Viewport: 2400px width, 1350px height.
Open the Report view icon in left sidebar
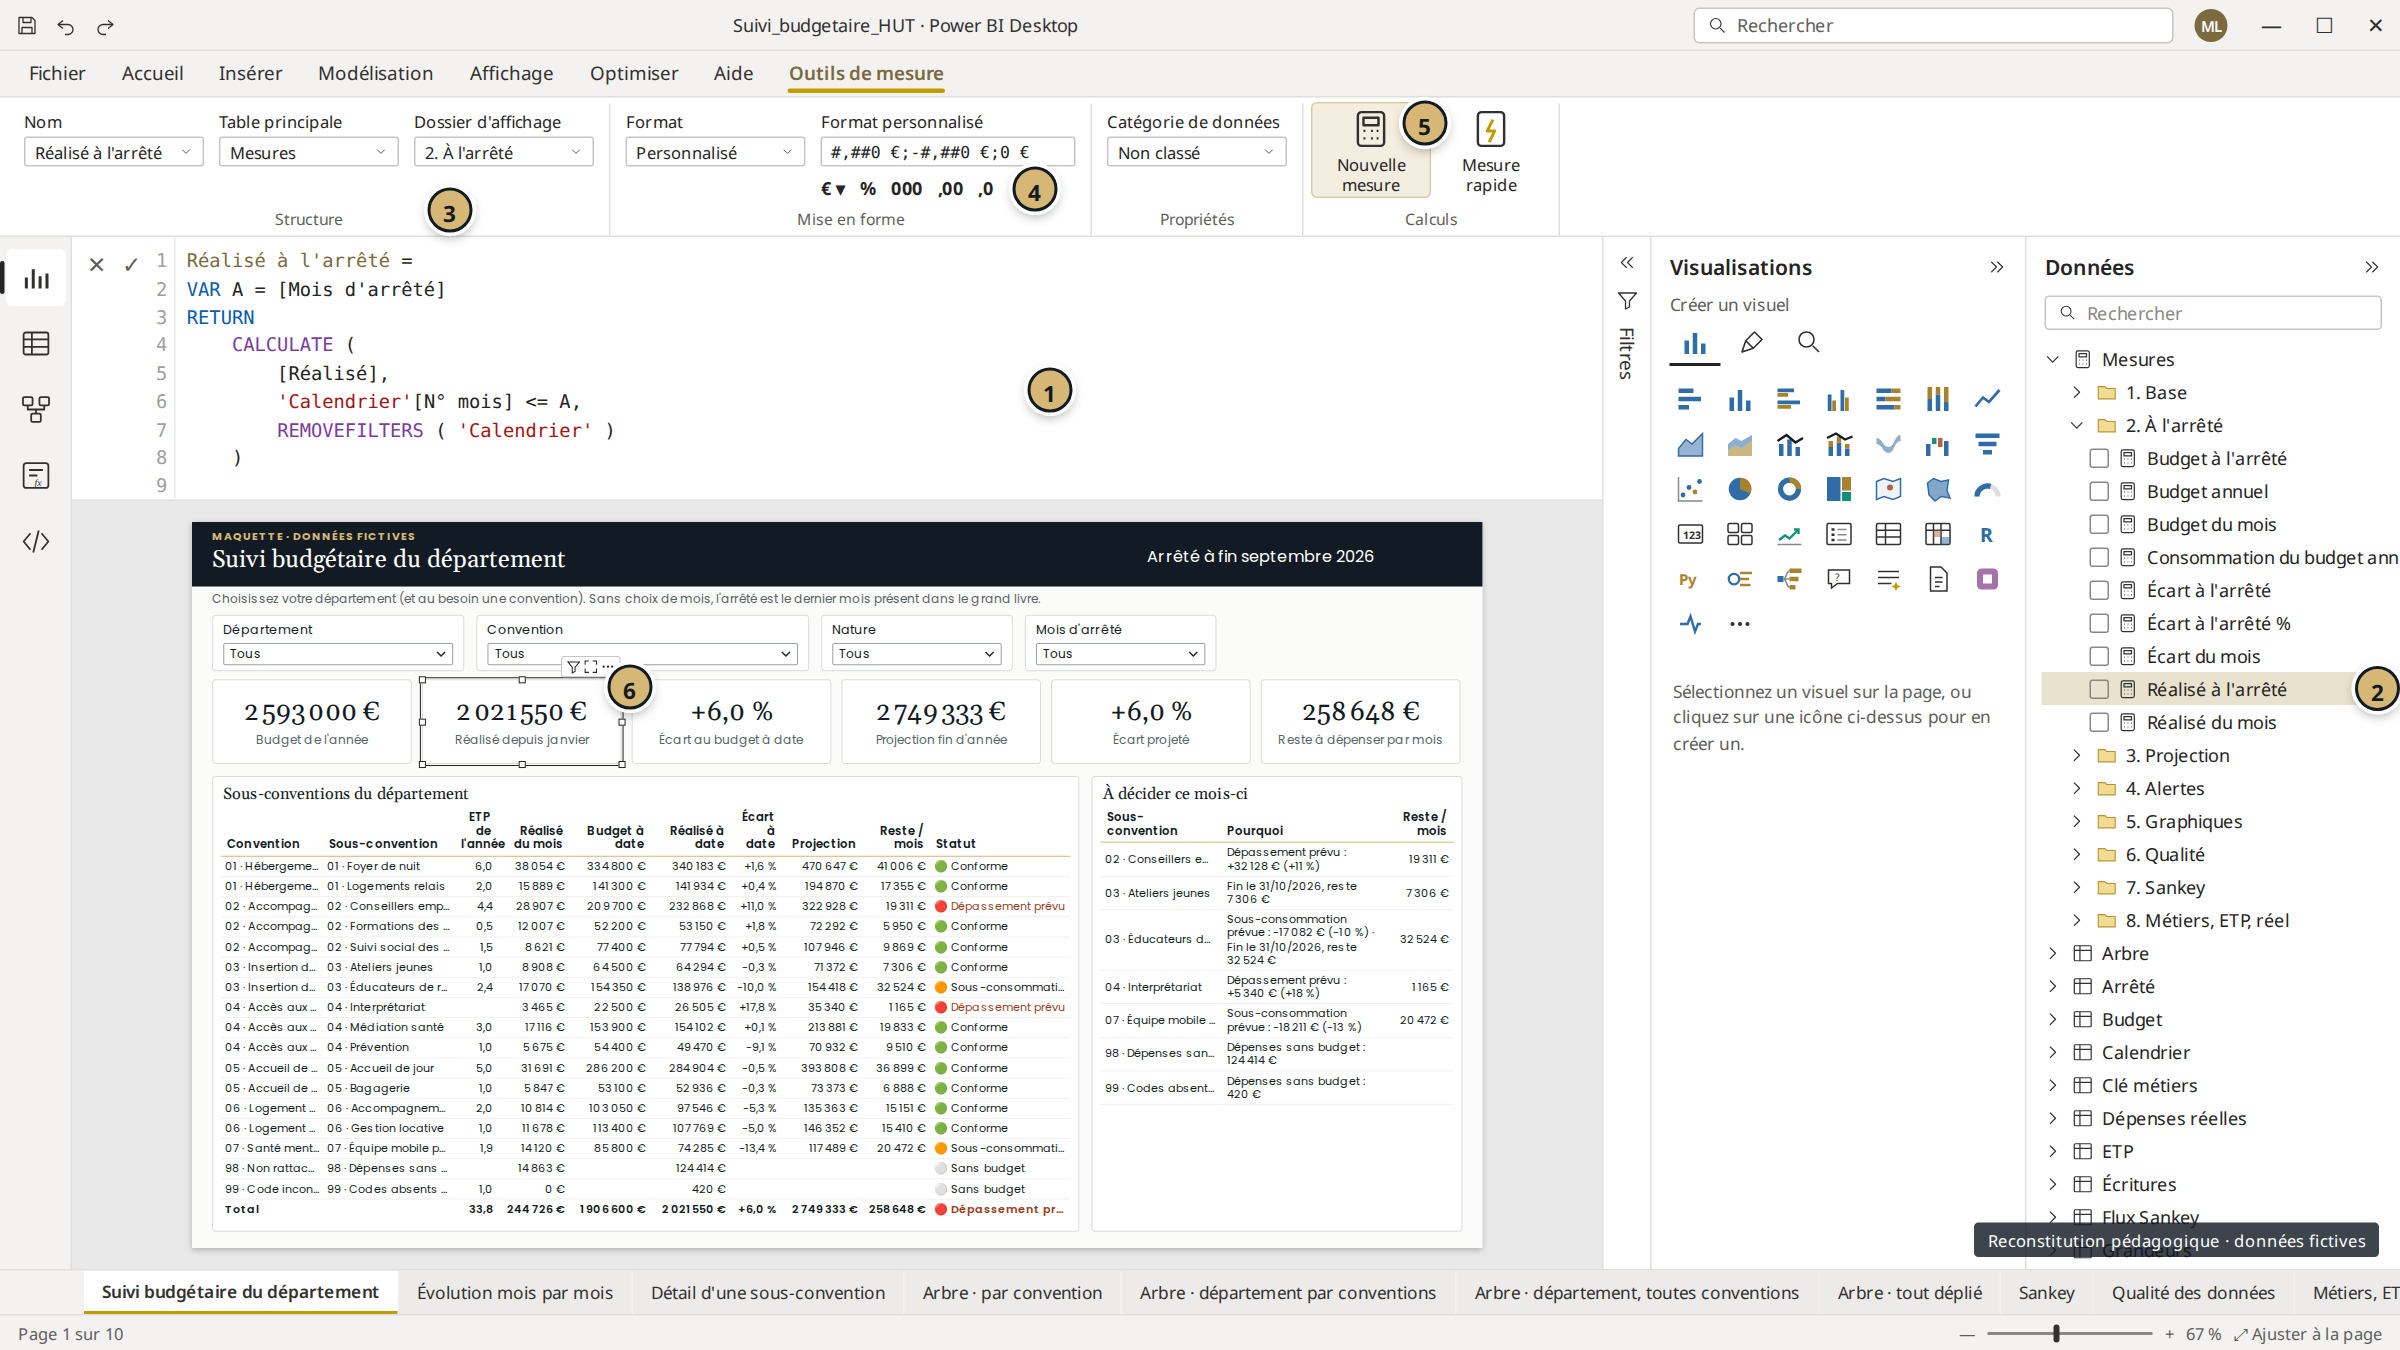point(37,279)
